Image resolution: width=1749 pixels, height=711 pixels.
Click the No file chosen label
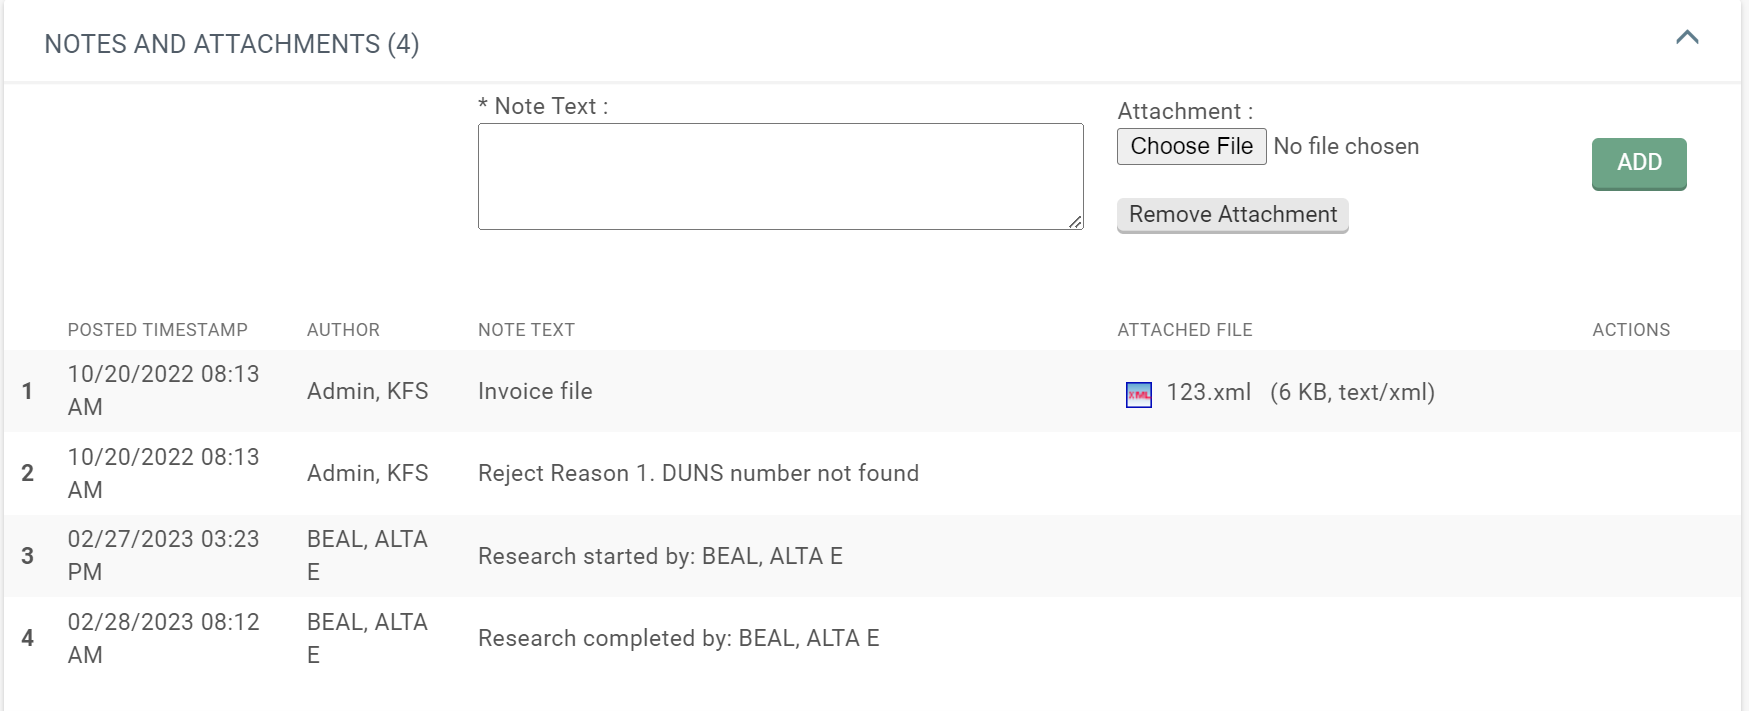pos(1346,146)
